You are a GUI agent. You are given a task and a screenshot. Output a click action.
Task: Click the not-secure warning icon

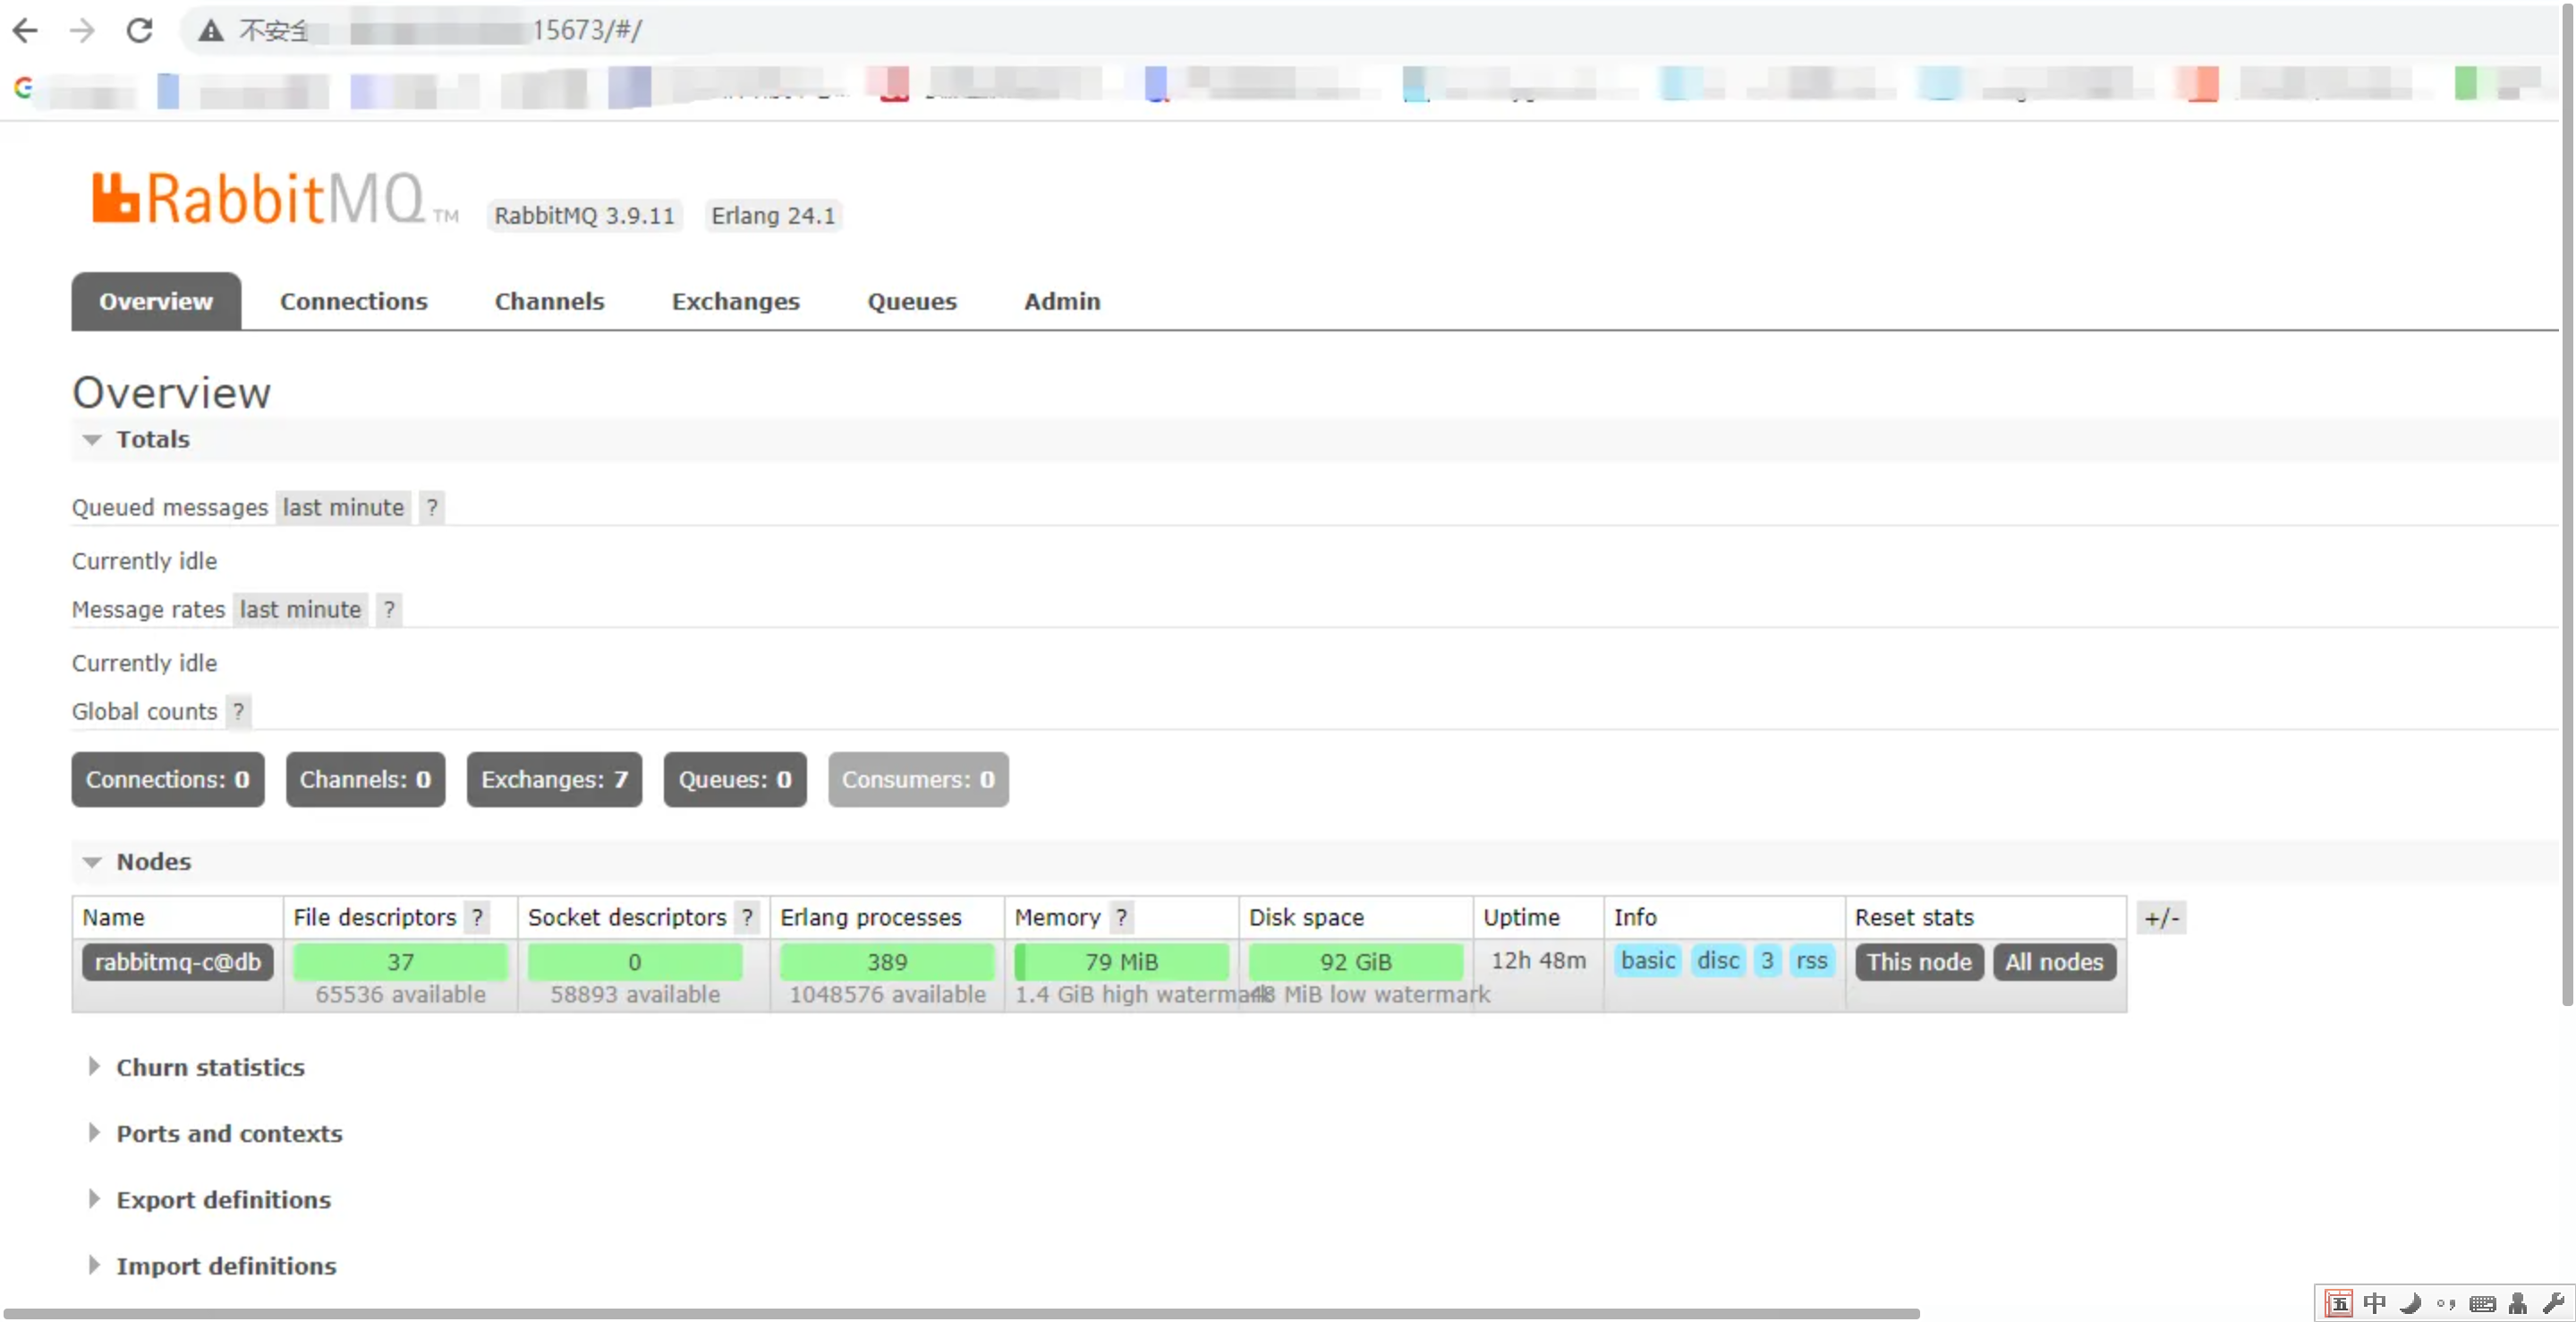(x=210, y=30)
